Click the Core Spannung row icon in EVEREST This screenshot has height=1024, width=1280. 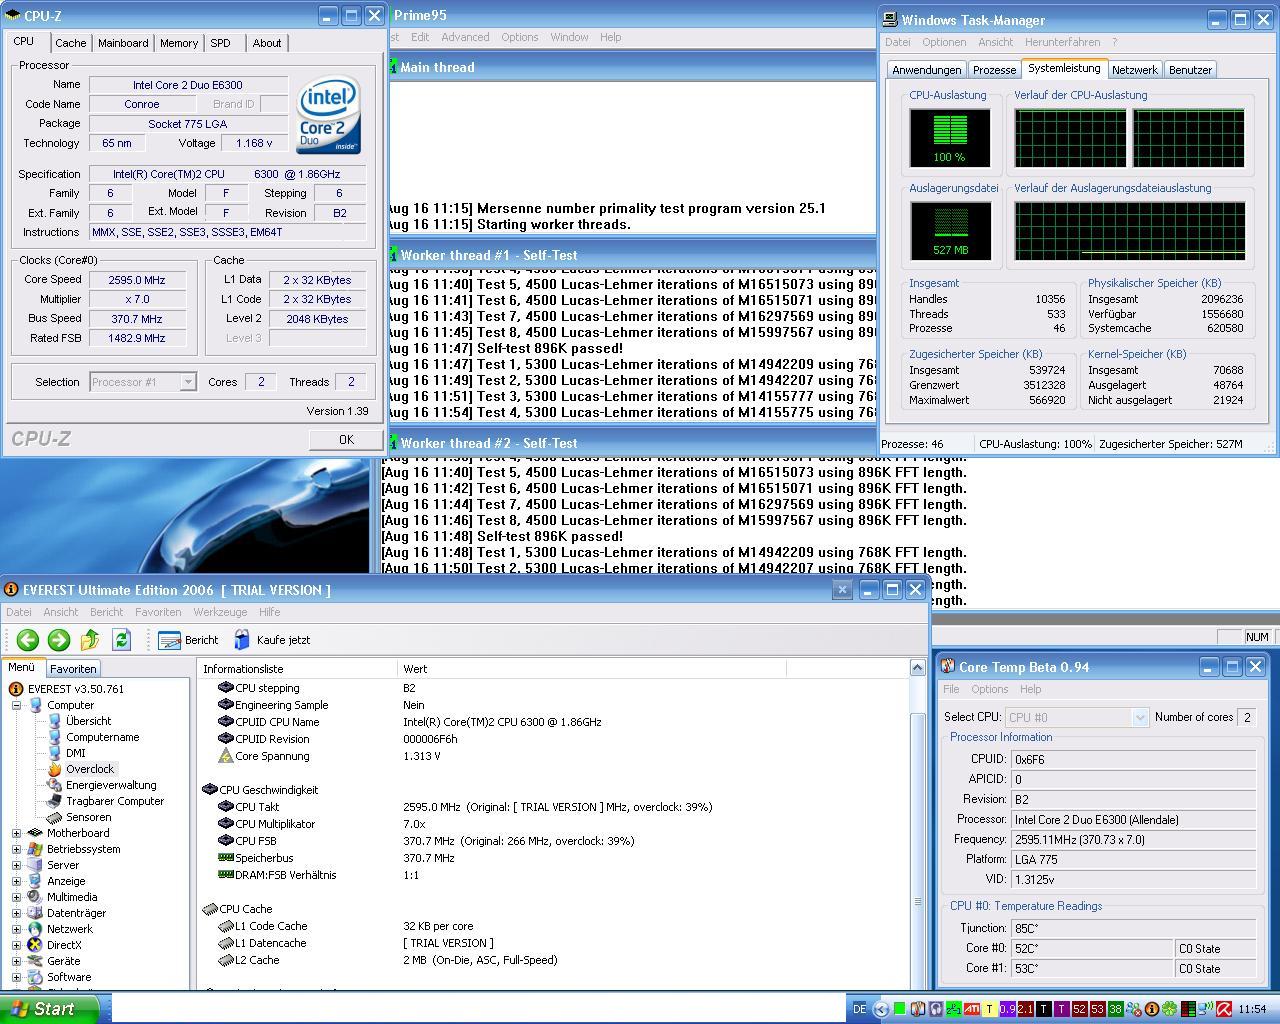point(225,756)
